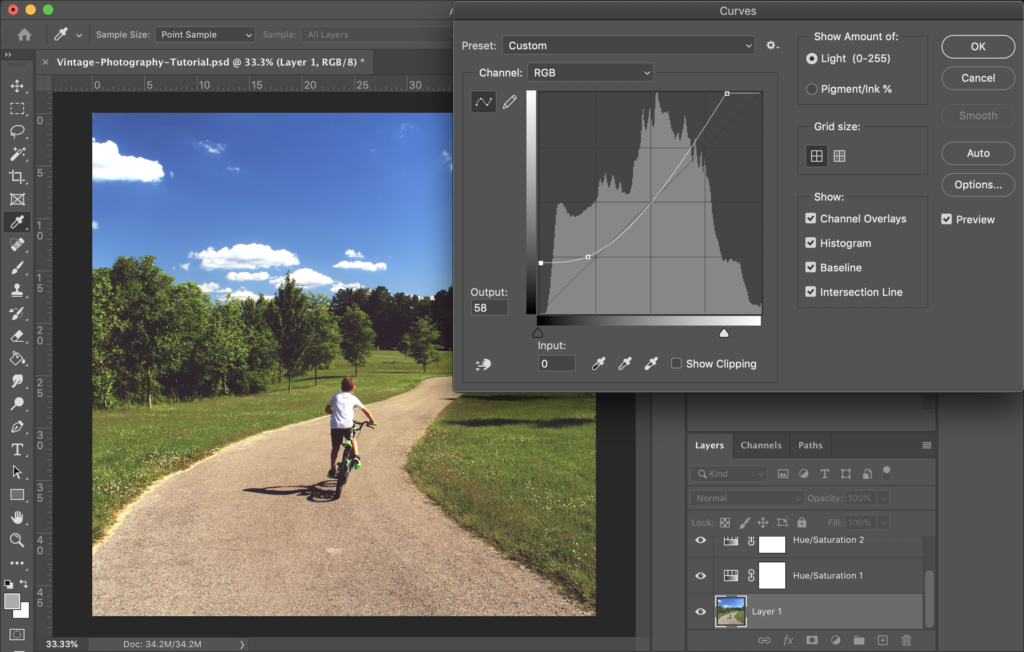
Task: Select the Type tool
Action: coord(17,449)
